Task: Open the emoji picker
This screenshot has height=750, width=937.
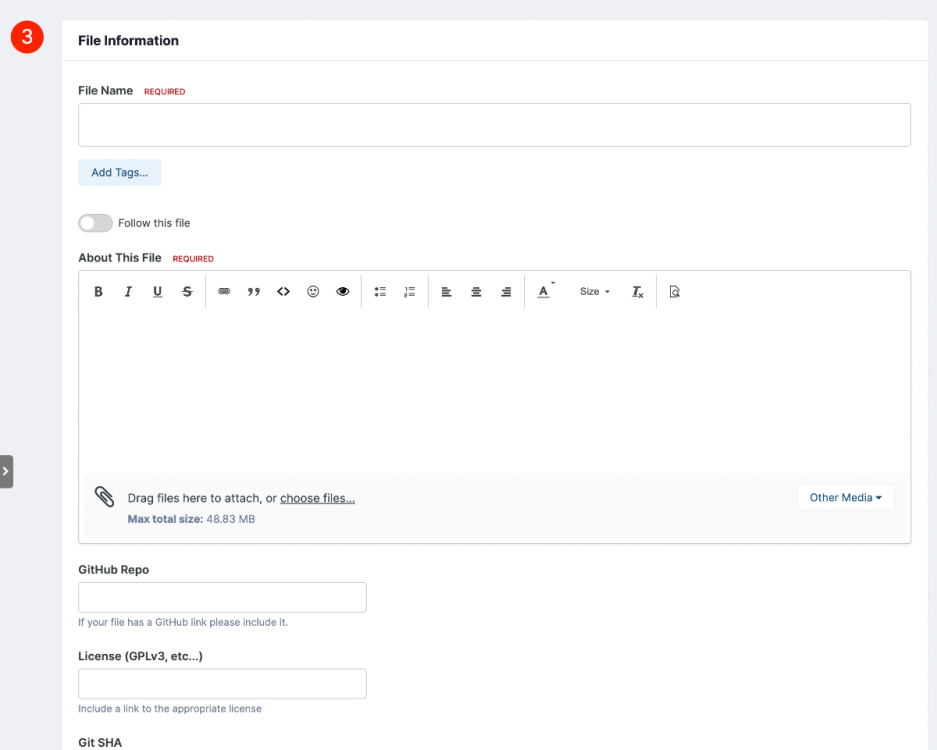Action: [313, 292]
